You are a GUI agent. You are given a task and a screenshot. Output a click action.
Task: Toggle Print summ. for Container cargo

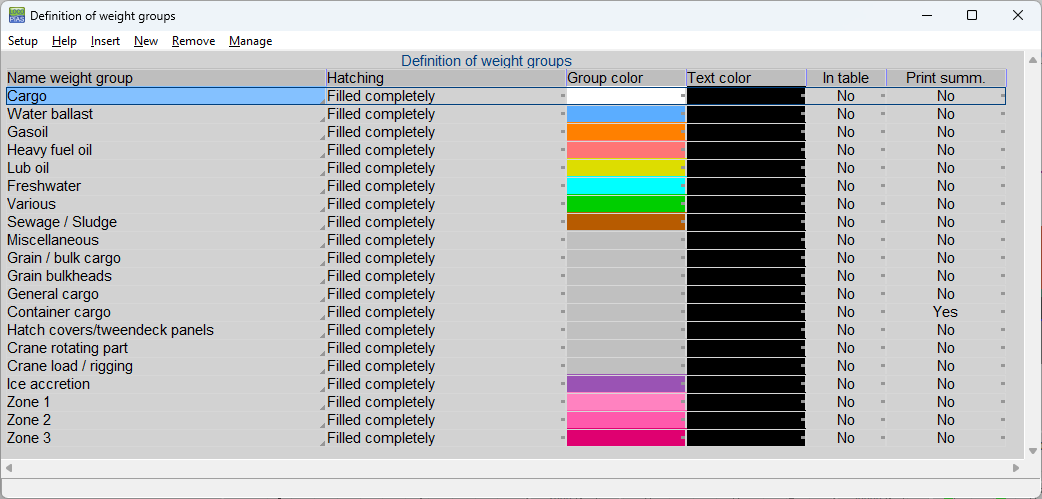click(x=946, y=312)
